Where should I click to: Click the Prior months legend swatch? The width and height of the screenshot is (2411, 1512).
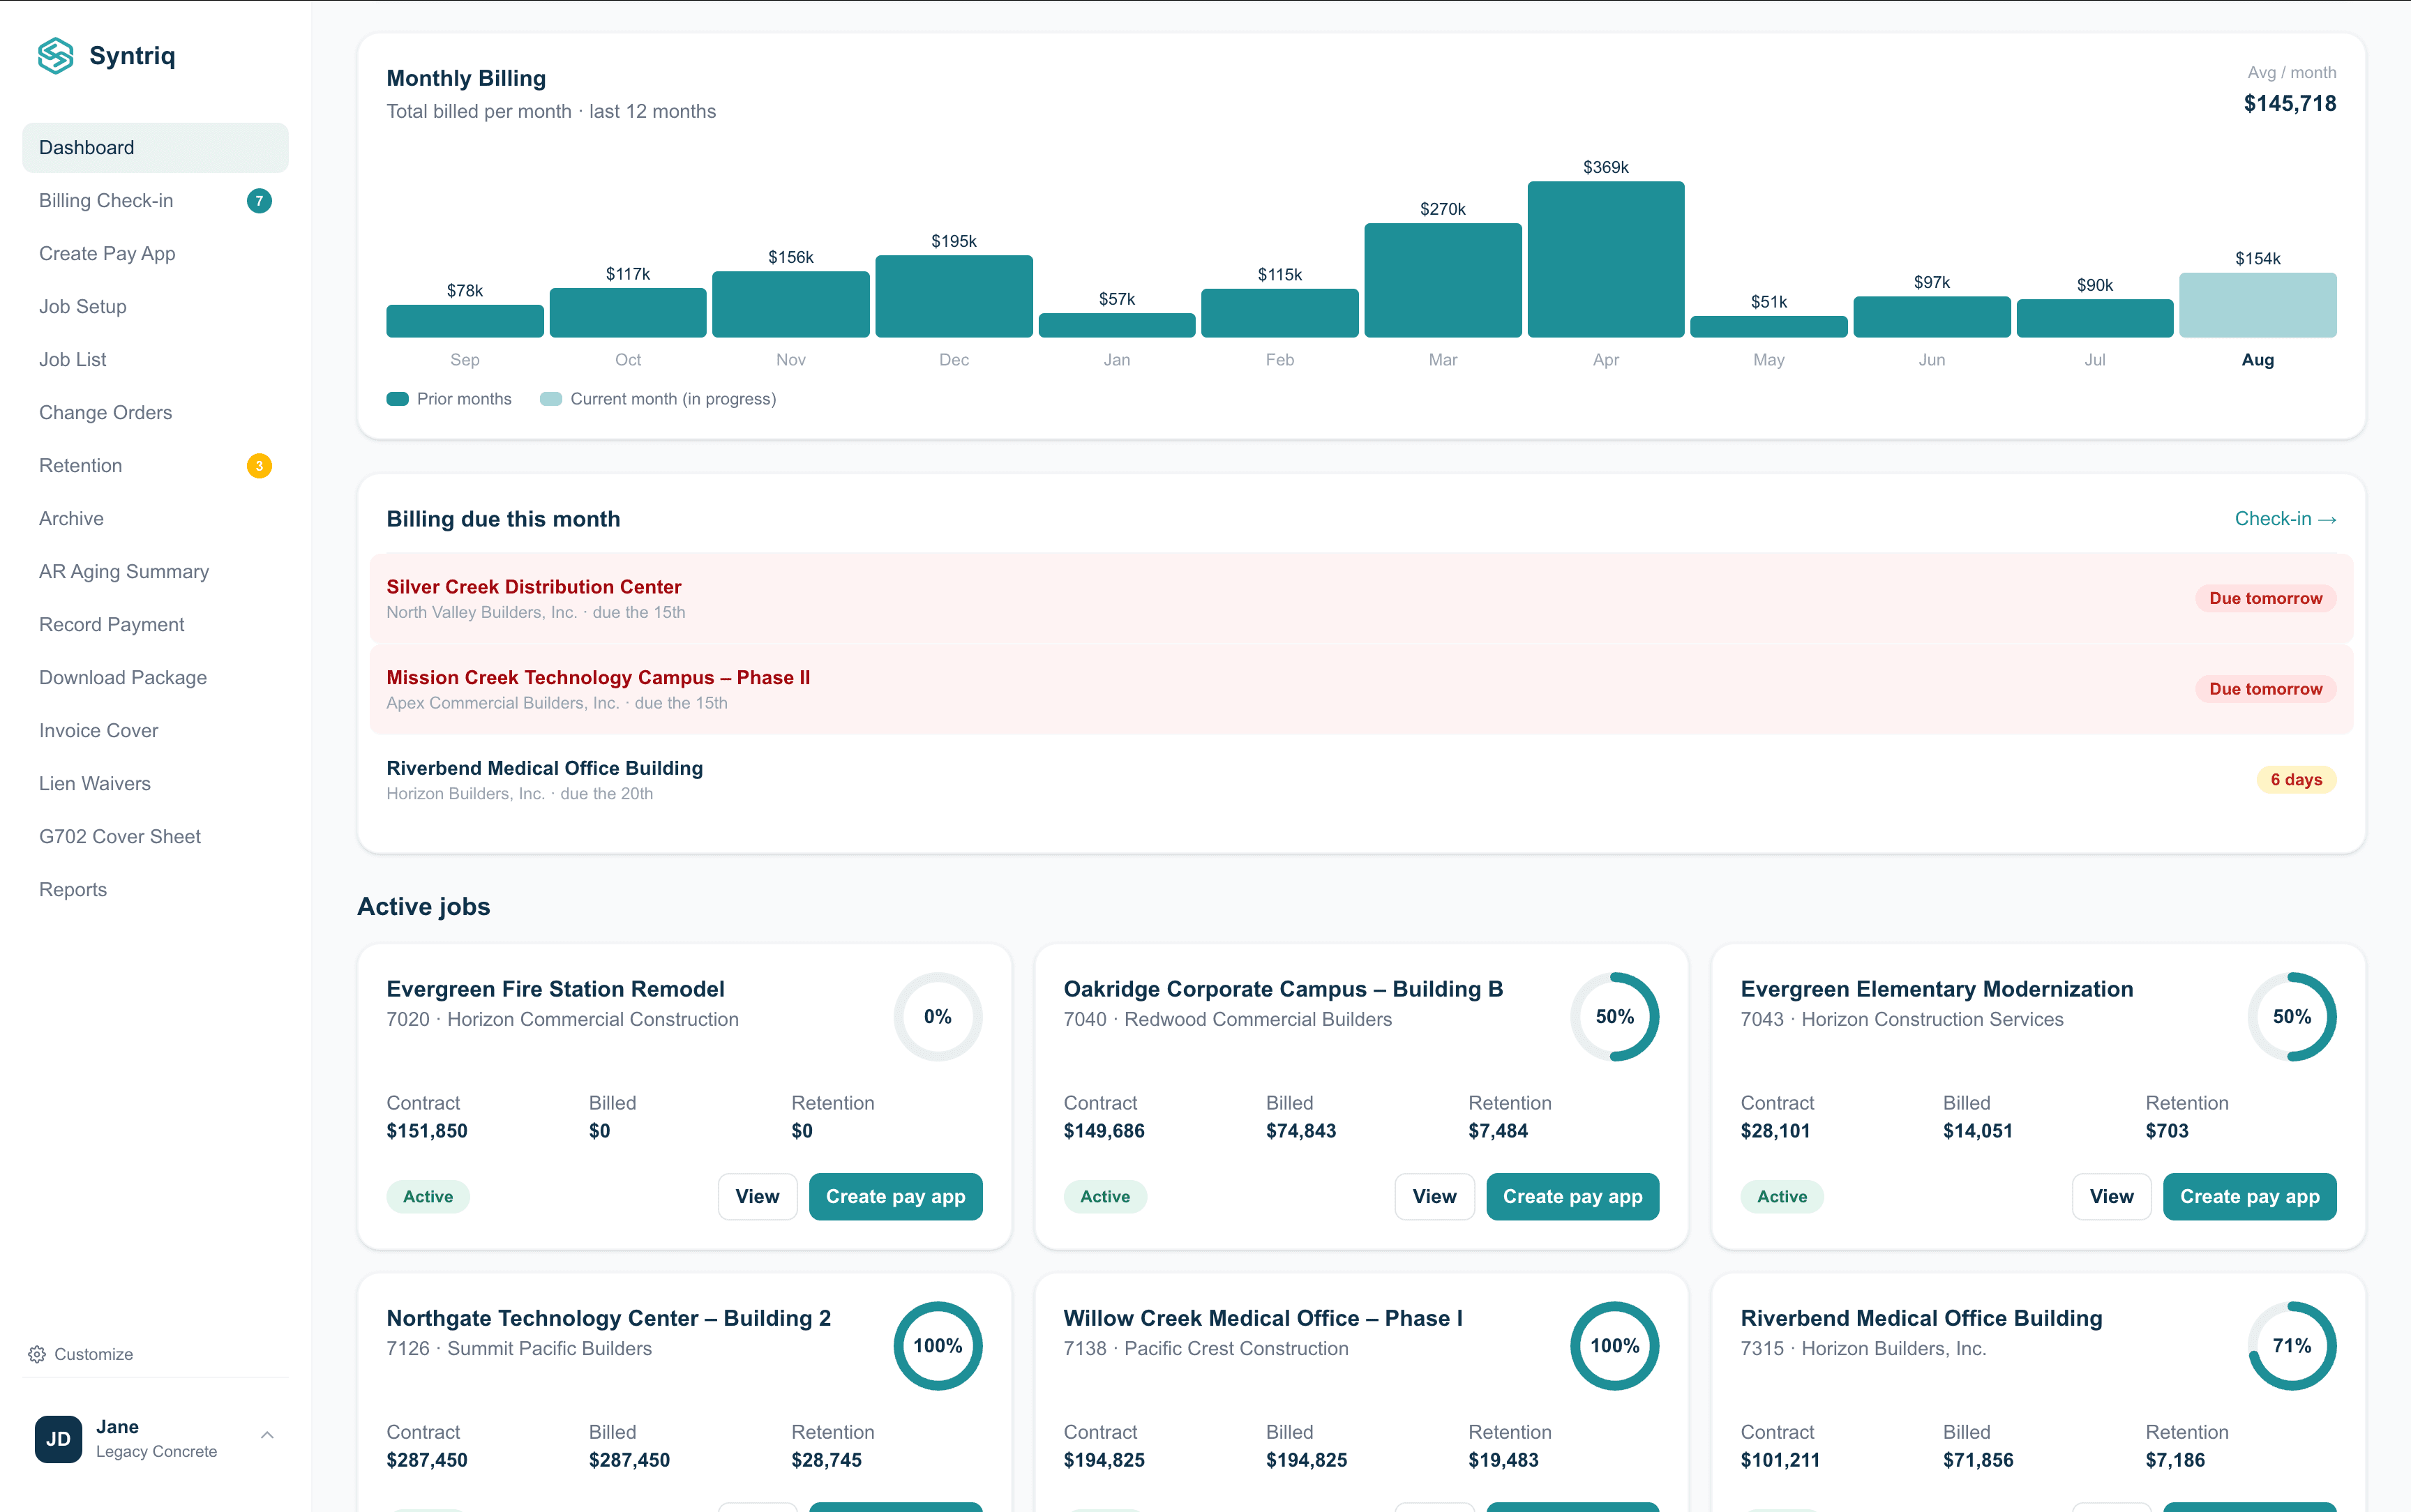(397, 399)
